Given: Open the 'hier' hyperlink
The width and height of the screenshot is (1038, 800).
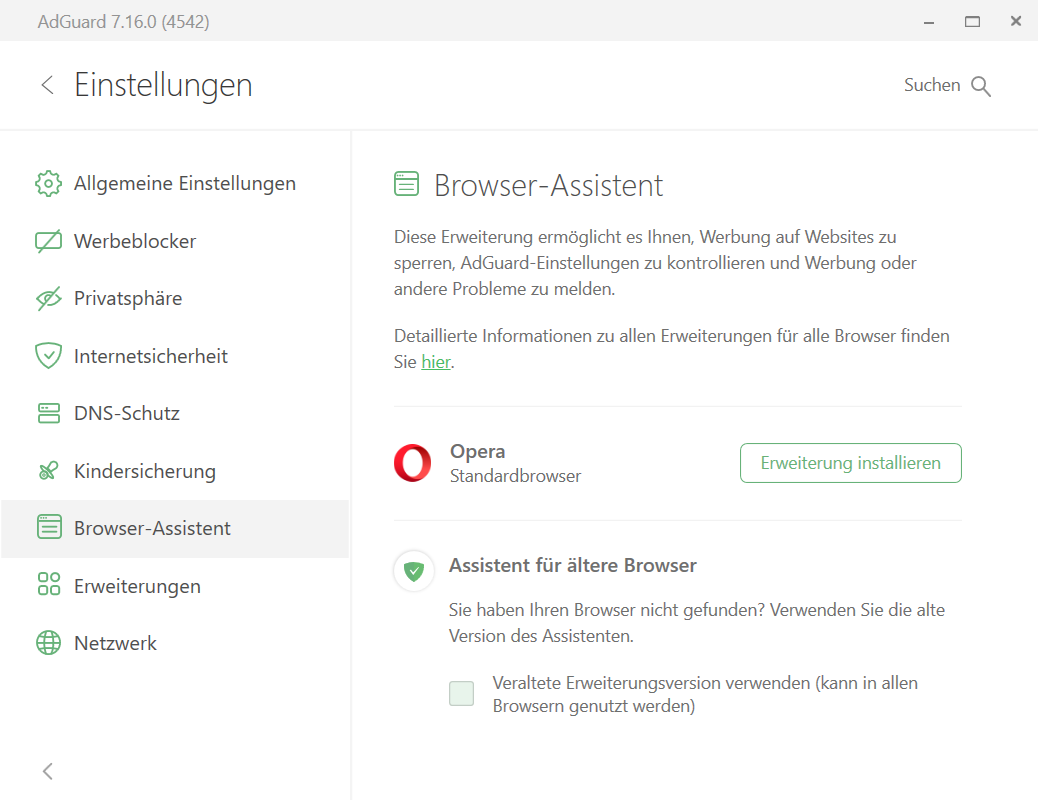Looking at the screenshot, I should coord(436,362).
